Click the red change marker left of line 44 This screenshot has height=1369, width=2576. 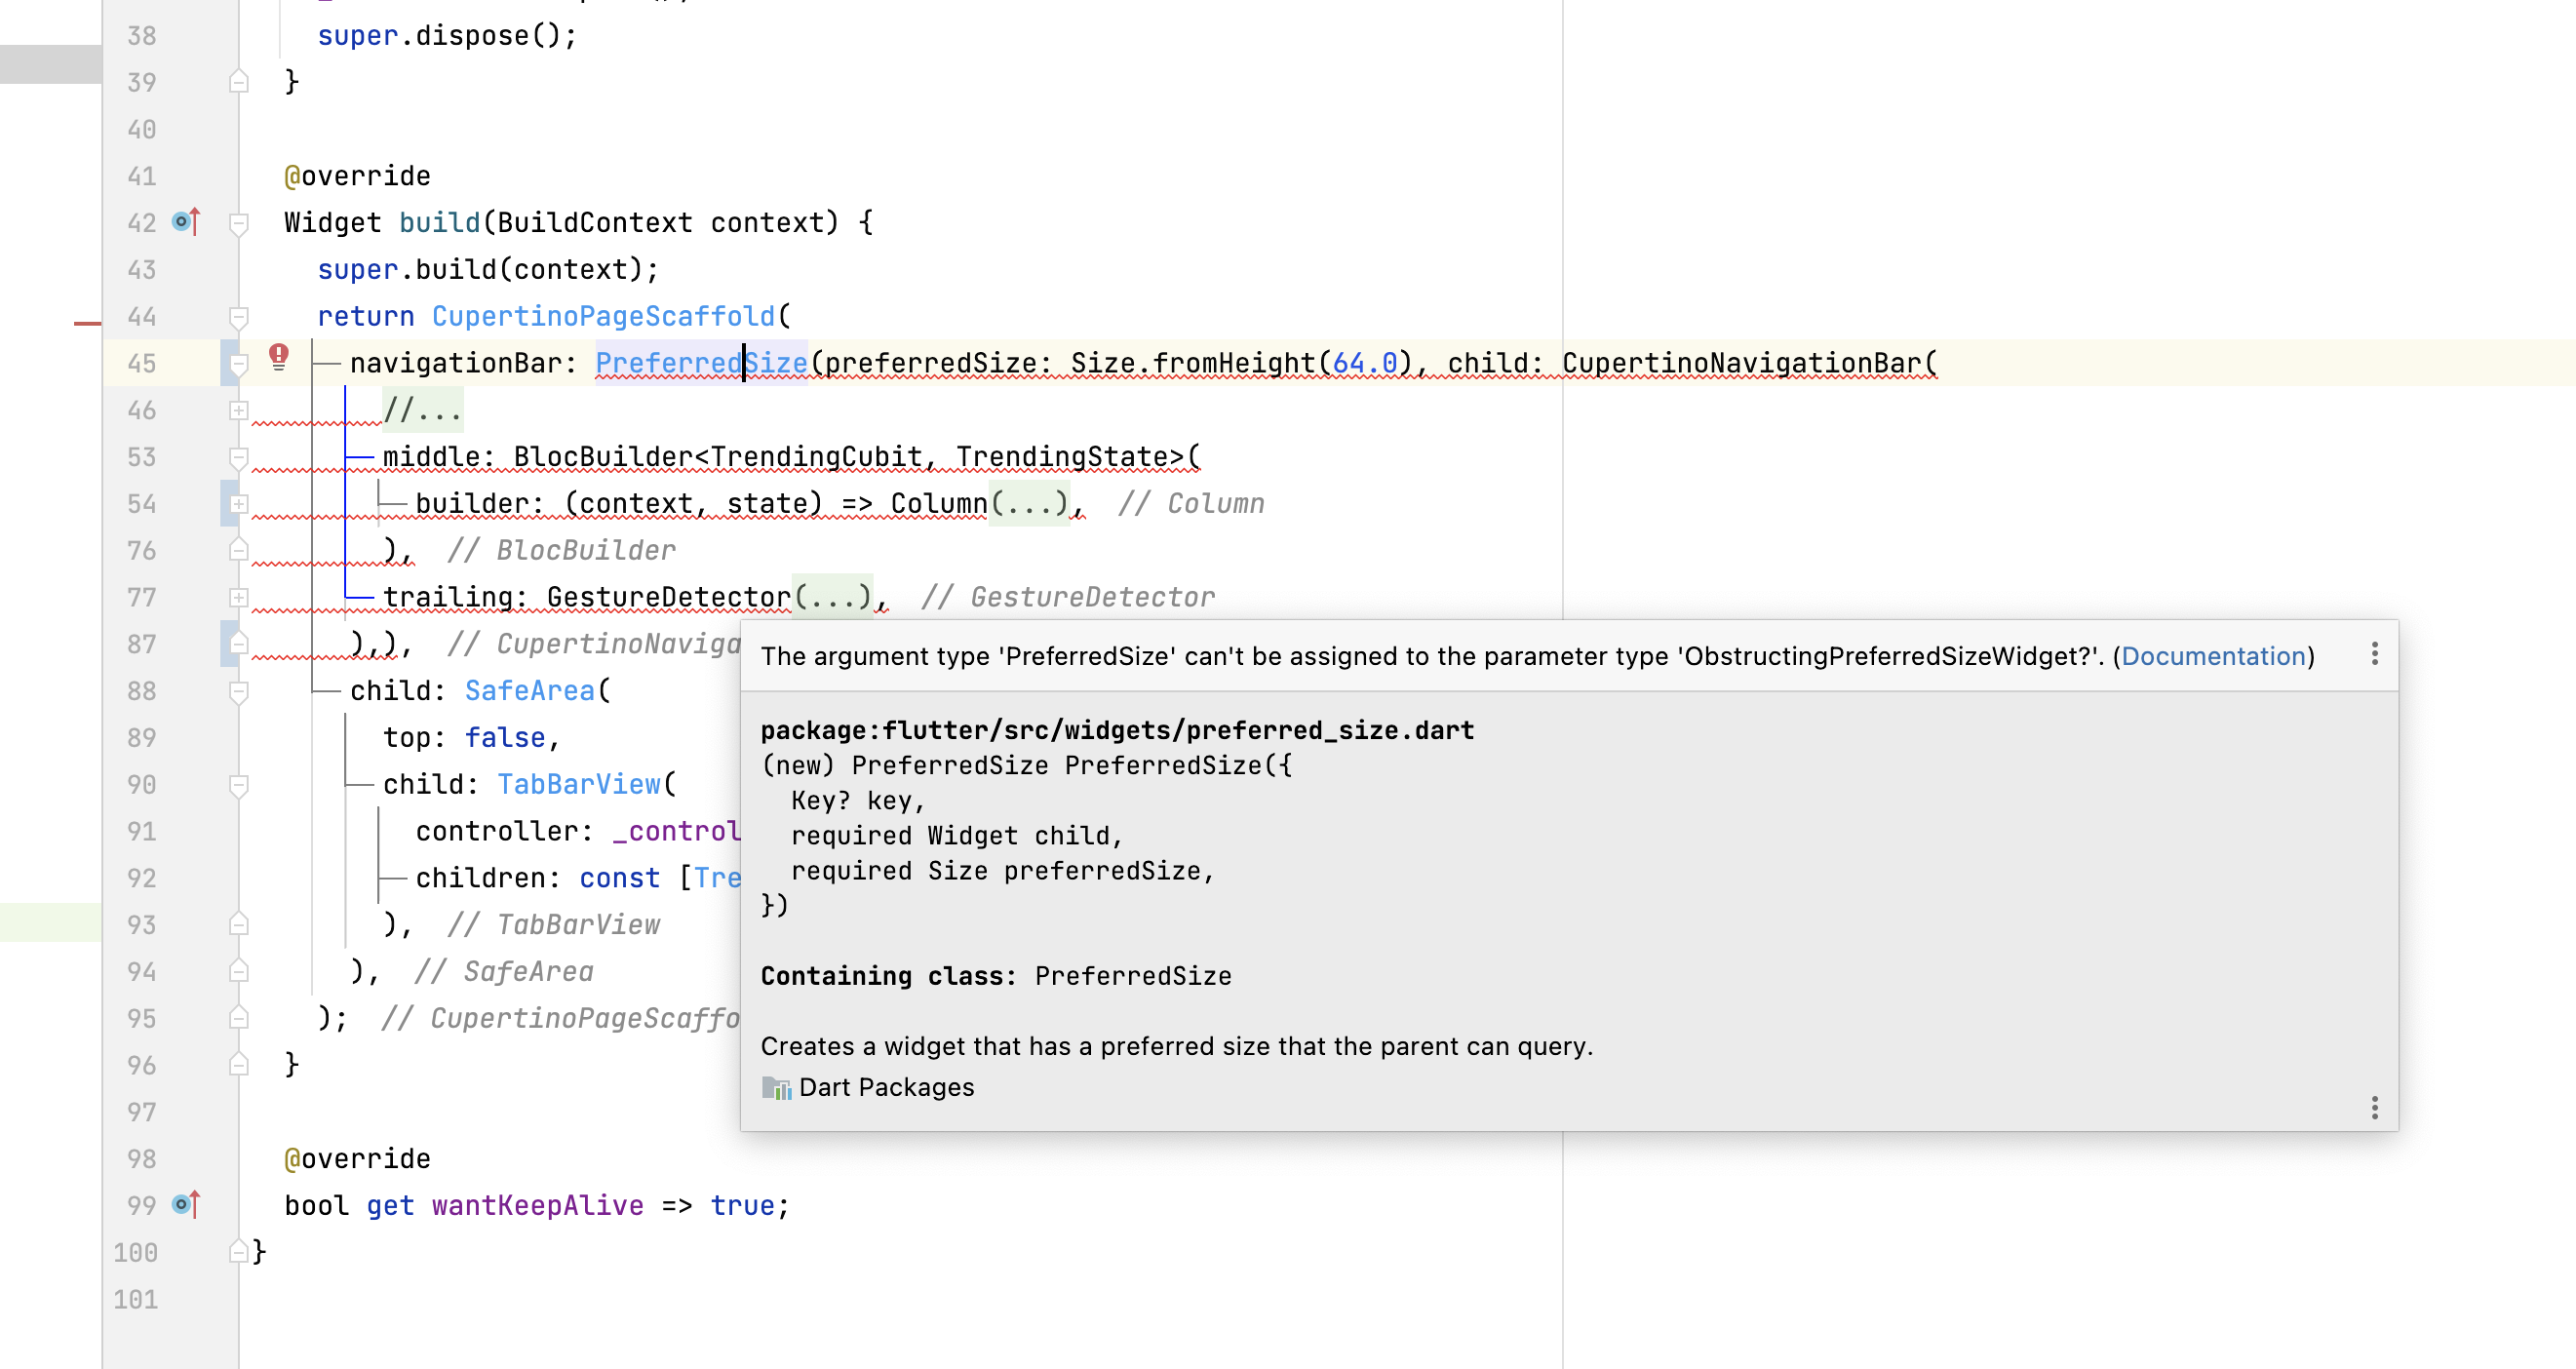(x=88, y=322)
